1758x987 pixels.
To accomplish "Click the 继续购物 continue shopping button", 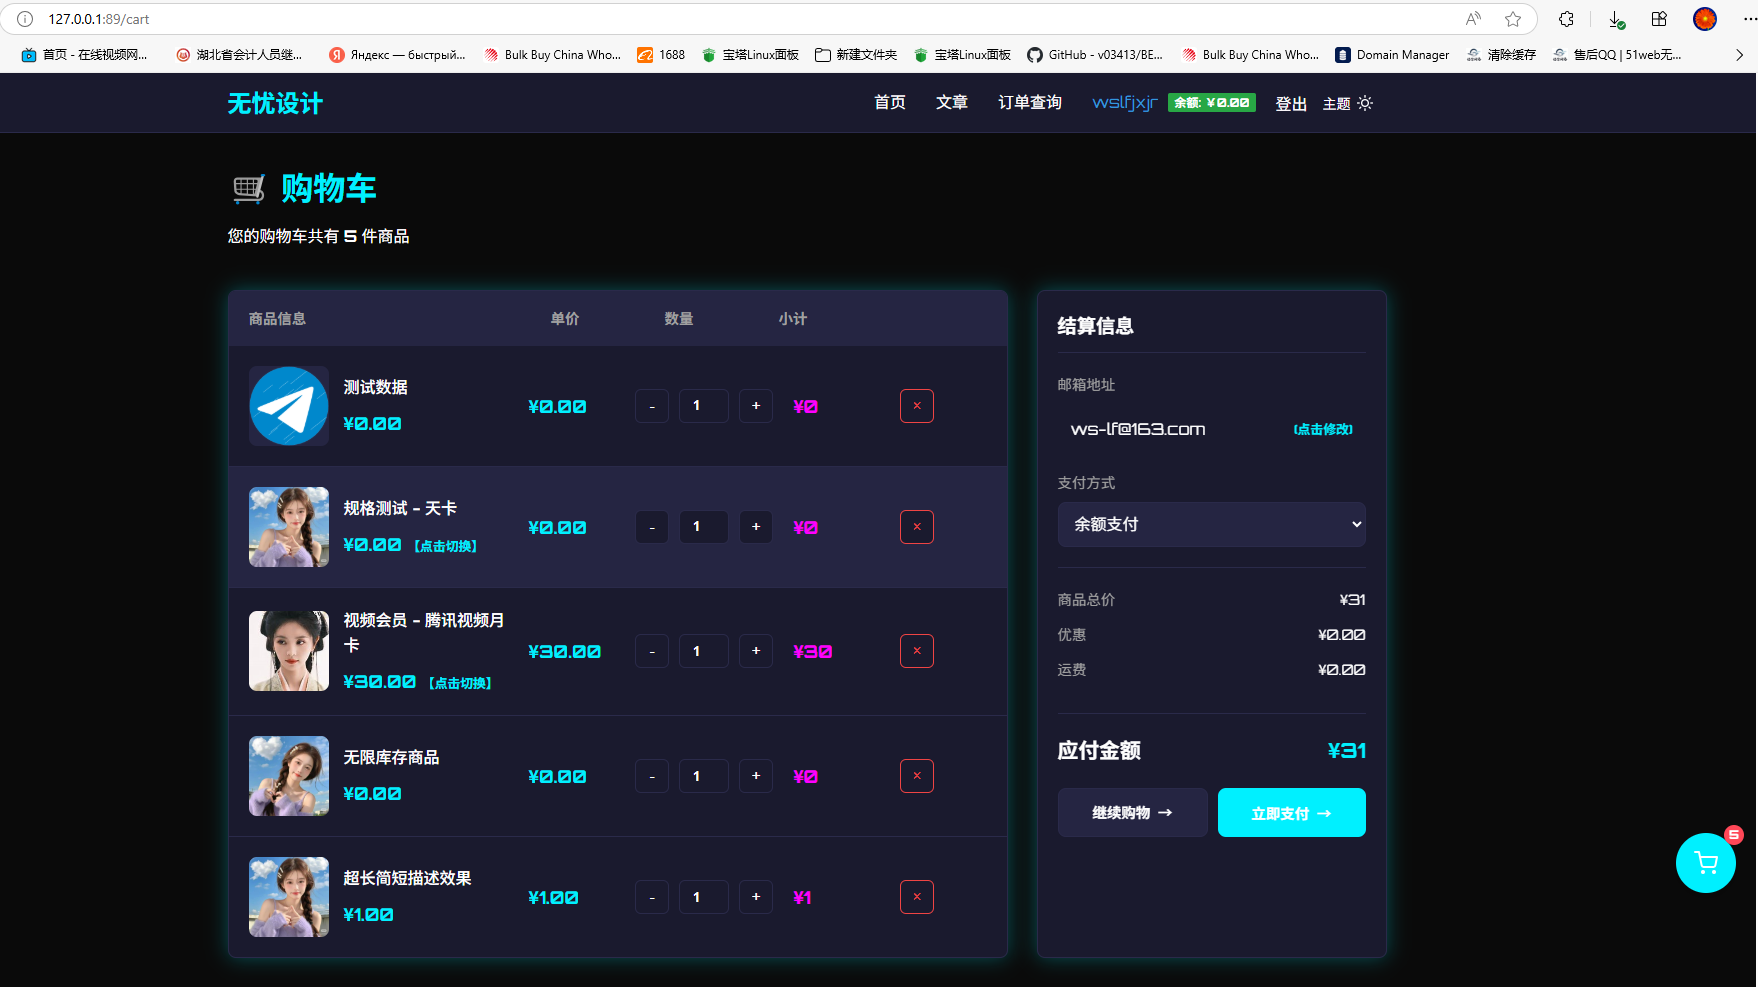I will pyautogui.click(x=1132, y=813).
